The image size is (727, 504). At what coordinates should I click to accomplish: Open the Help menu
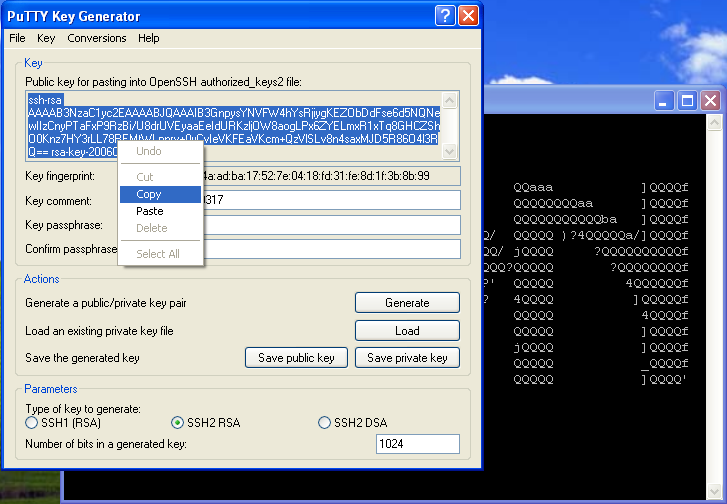click(x=148, y=38)
